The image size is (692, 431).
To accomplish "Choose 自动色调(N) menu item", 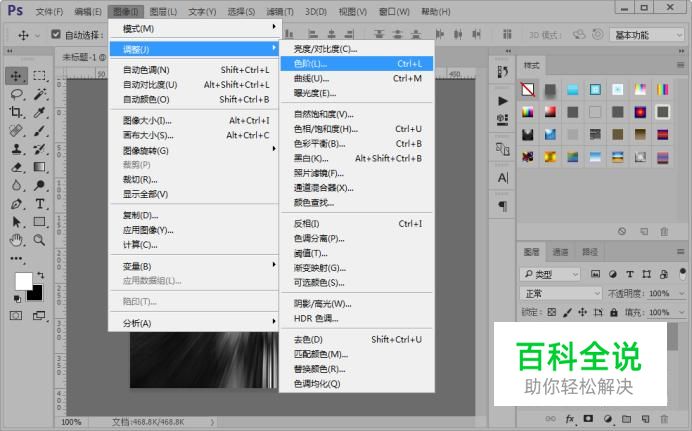I will 194,70.
